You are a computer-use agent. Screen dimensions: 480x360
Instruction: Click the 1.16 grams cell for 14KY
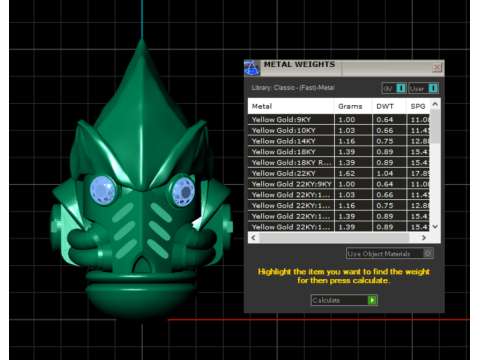tap(353, 141)
